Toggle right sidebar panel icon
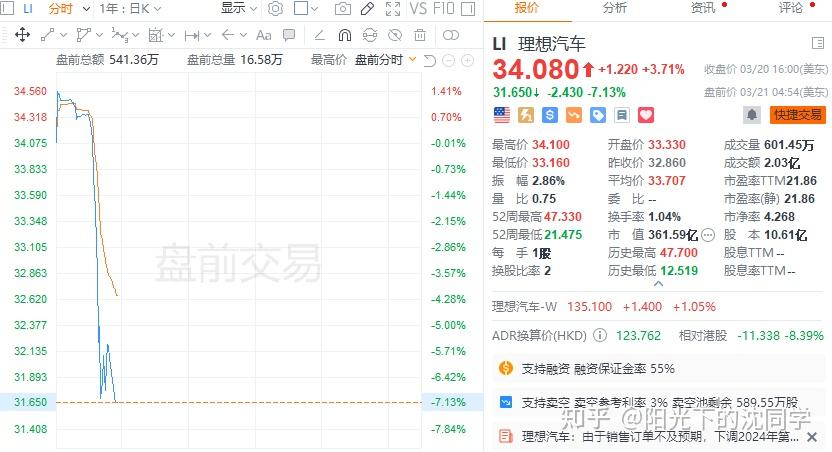 click(468, 8)
